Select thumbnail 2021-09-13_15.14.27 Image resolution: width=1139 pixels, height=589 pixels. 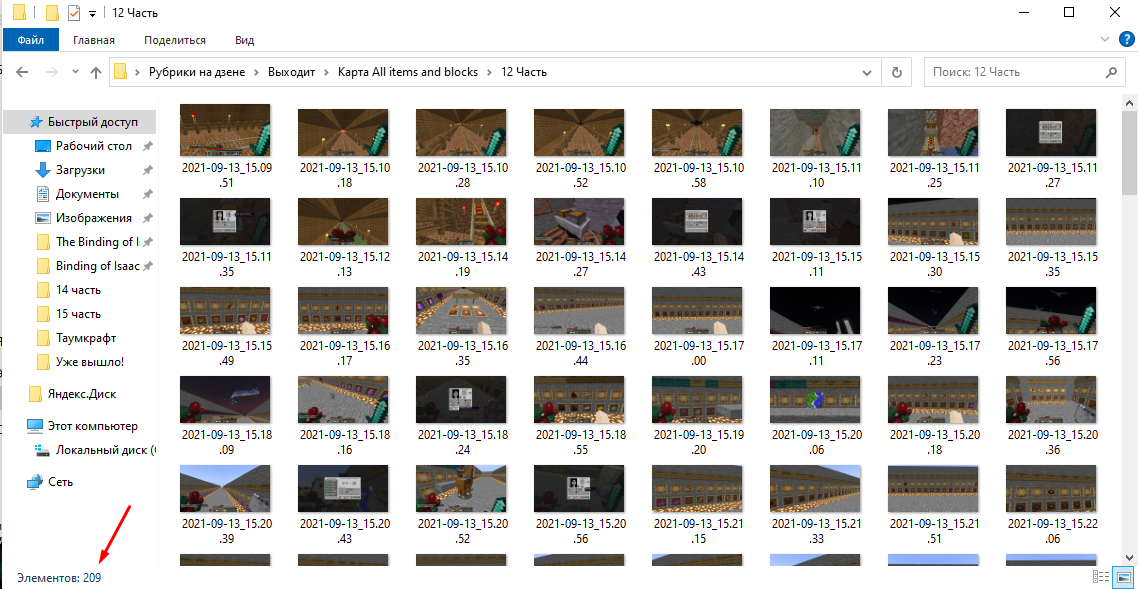coord(579,221)
